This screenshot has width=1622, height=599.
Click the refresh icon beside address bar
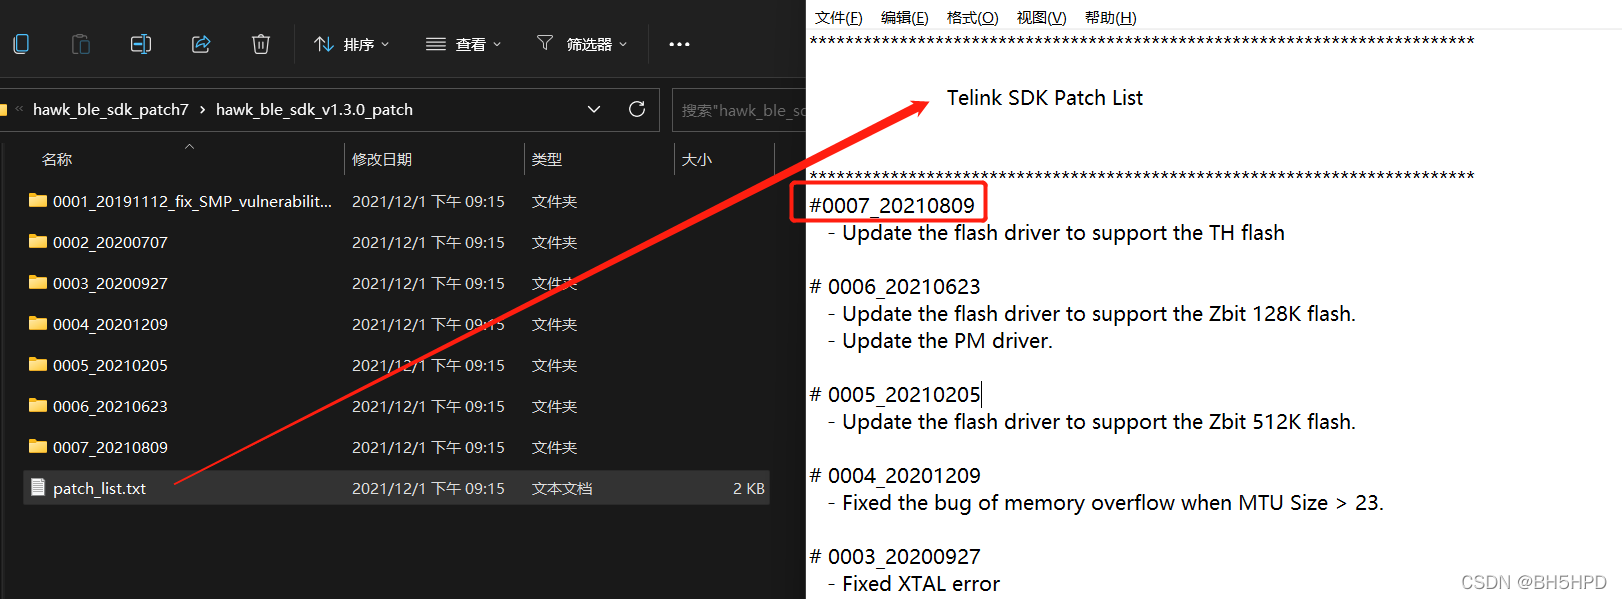(x=637, y=109)
